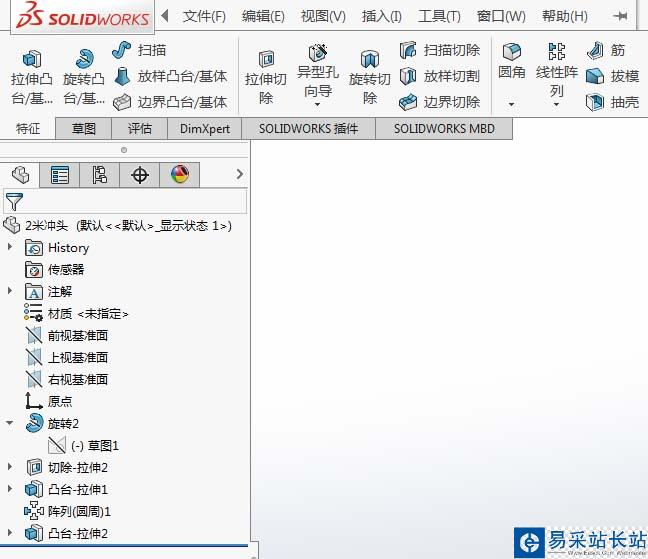Select the 右视基准面 plane
This screenshot has width=648, height=559.
click(x=67, y=379)
